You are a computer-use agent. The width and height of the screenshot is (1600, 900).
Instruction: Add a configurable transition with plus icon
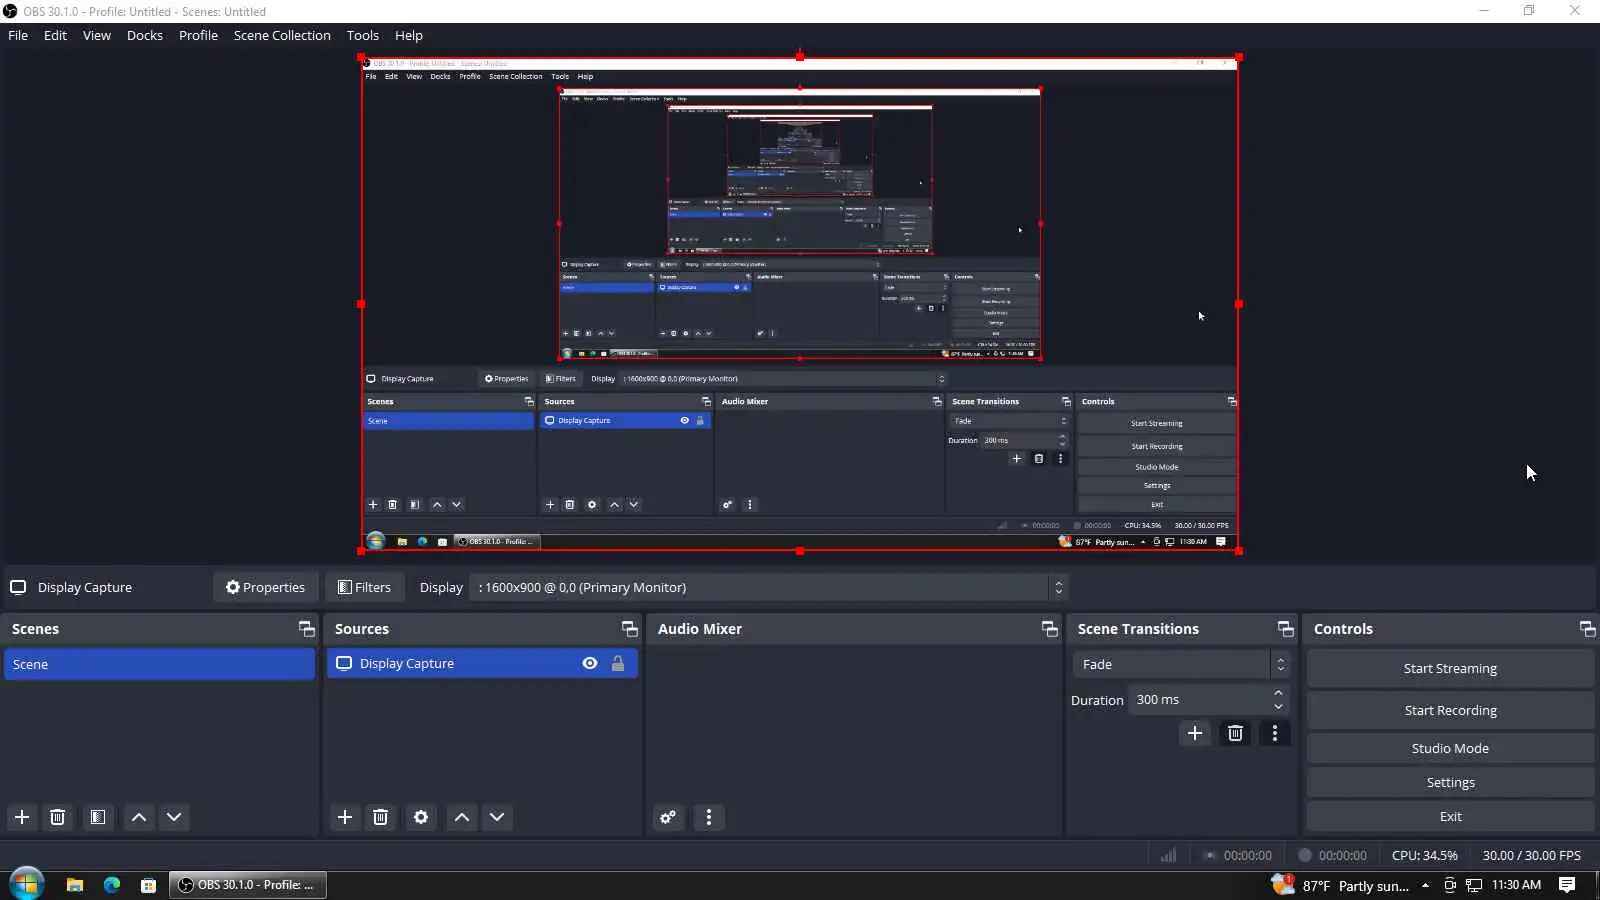1195,733
